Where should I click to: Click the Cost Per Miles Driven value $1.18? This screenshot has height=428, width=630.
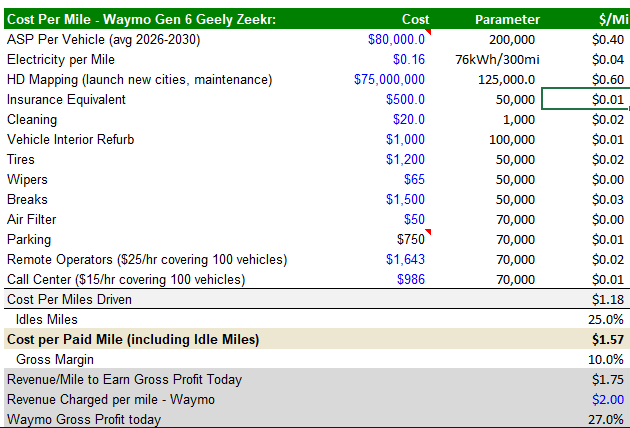click(x=608, y=299)
